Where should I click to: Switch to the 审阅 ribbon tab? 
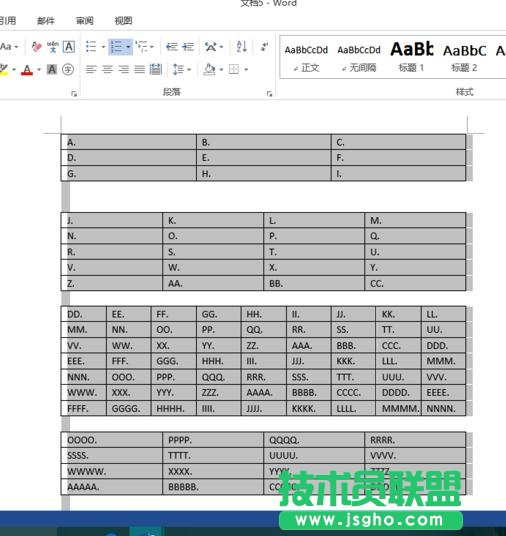pyautogui.click(x=84, y=21)
